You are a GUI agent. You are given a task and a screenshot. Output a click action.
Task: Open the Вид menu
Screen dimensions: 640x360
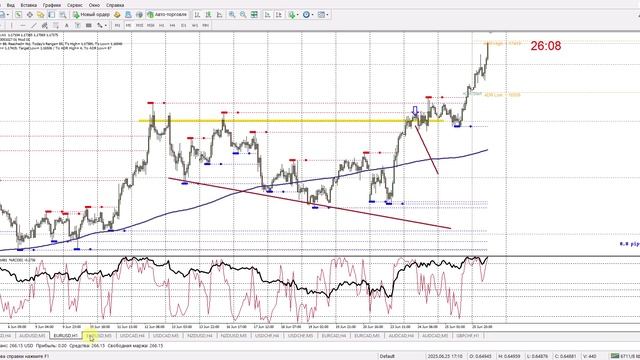coord(11,5)
